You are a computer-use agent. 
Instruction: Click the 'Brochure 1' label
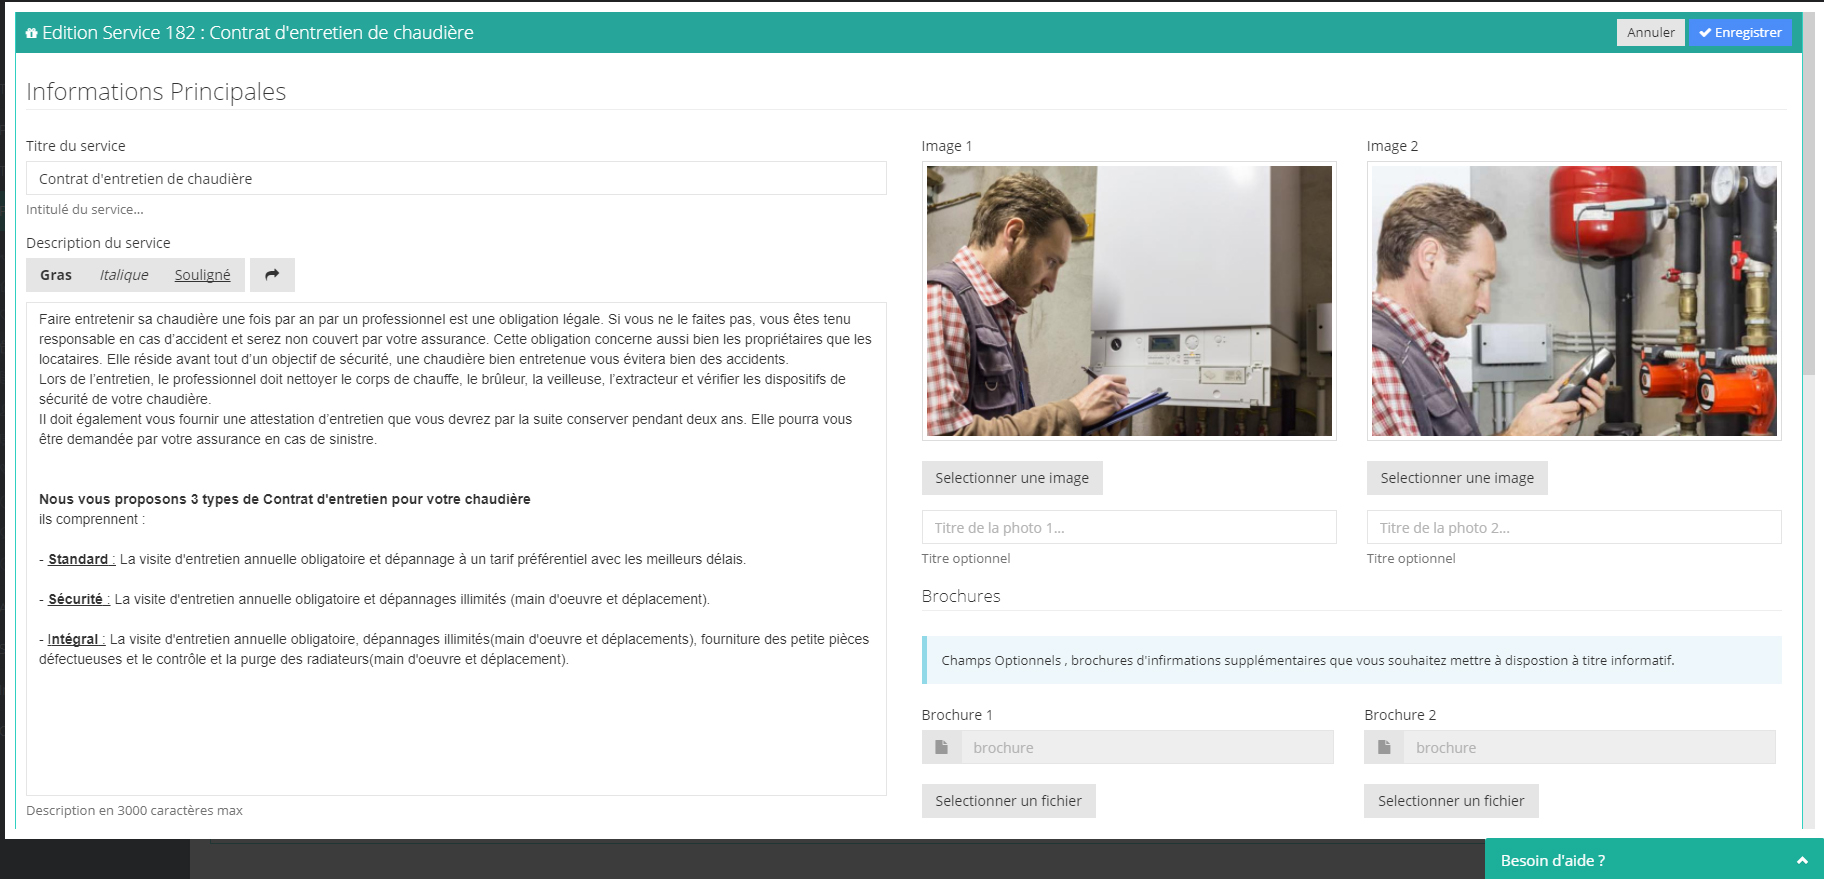coord(957,715)
